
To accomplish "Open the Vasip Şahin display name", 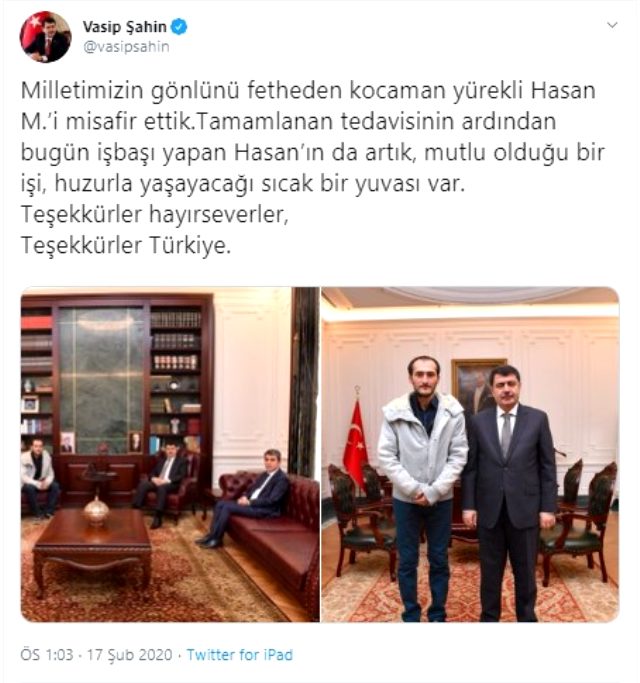I will click(125, 27).
